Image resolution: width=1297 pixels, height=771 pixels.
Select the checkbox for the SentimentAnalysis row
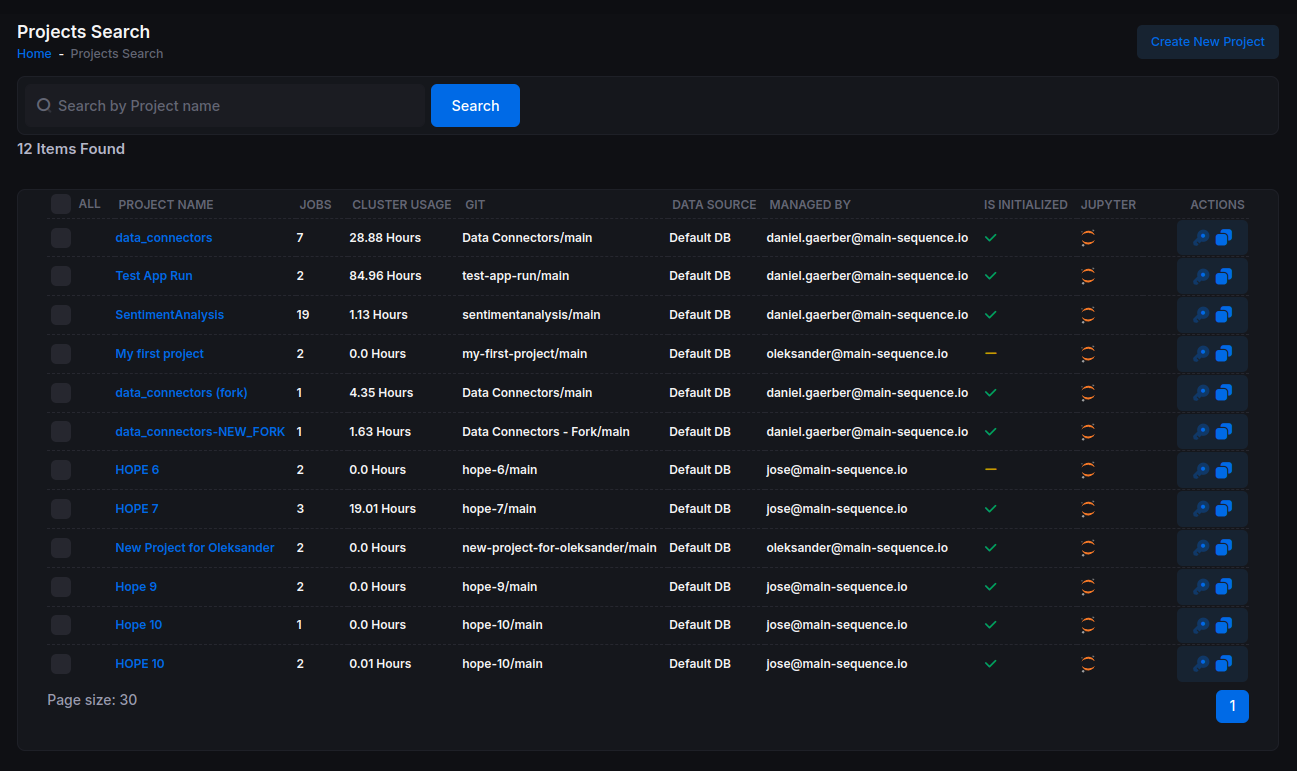click(x=61, y=315)
